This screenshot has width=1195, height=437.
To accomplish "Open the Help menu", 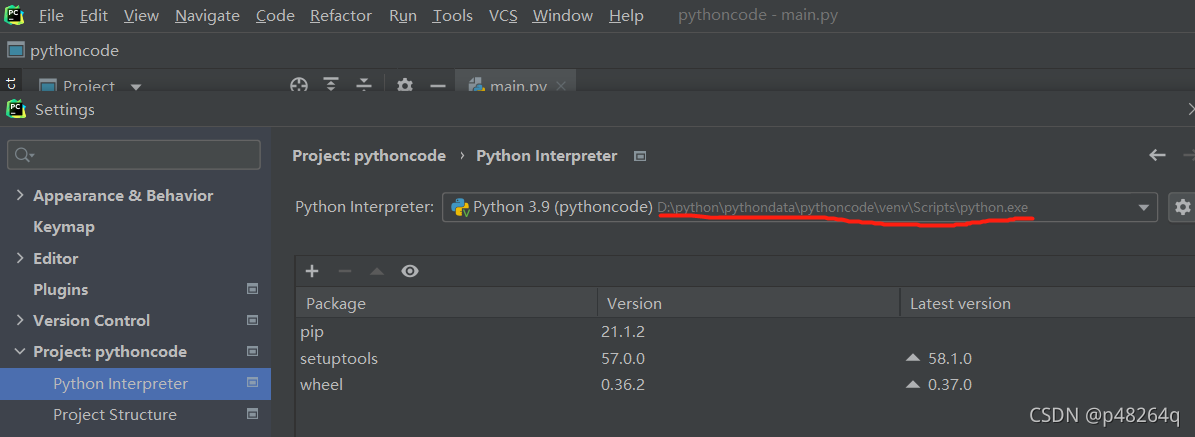I will (626, 15).
